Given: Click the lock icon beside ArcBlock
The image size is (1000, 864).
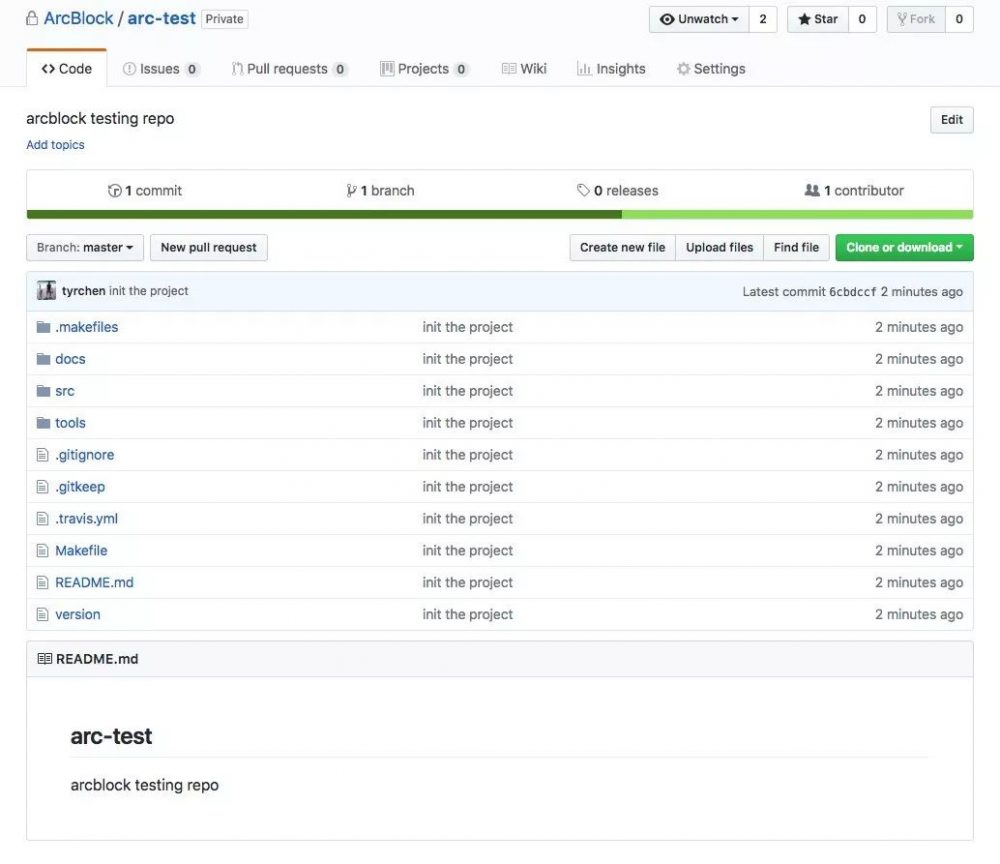Looking at the screenshot, I should click(x=31, y=18).
